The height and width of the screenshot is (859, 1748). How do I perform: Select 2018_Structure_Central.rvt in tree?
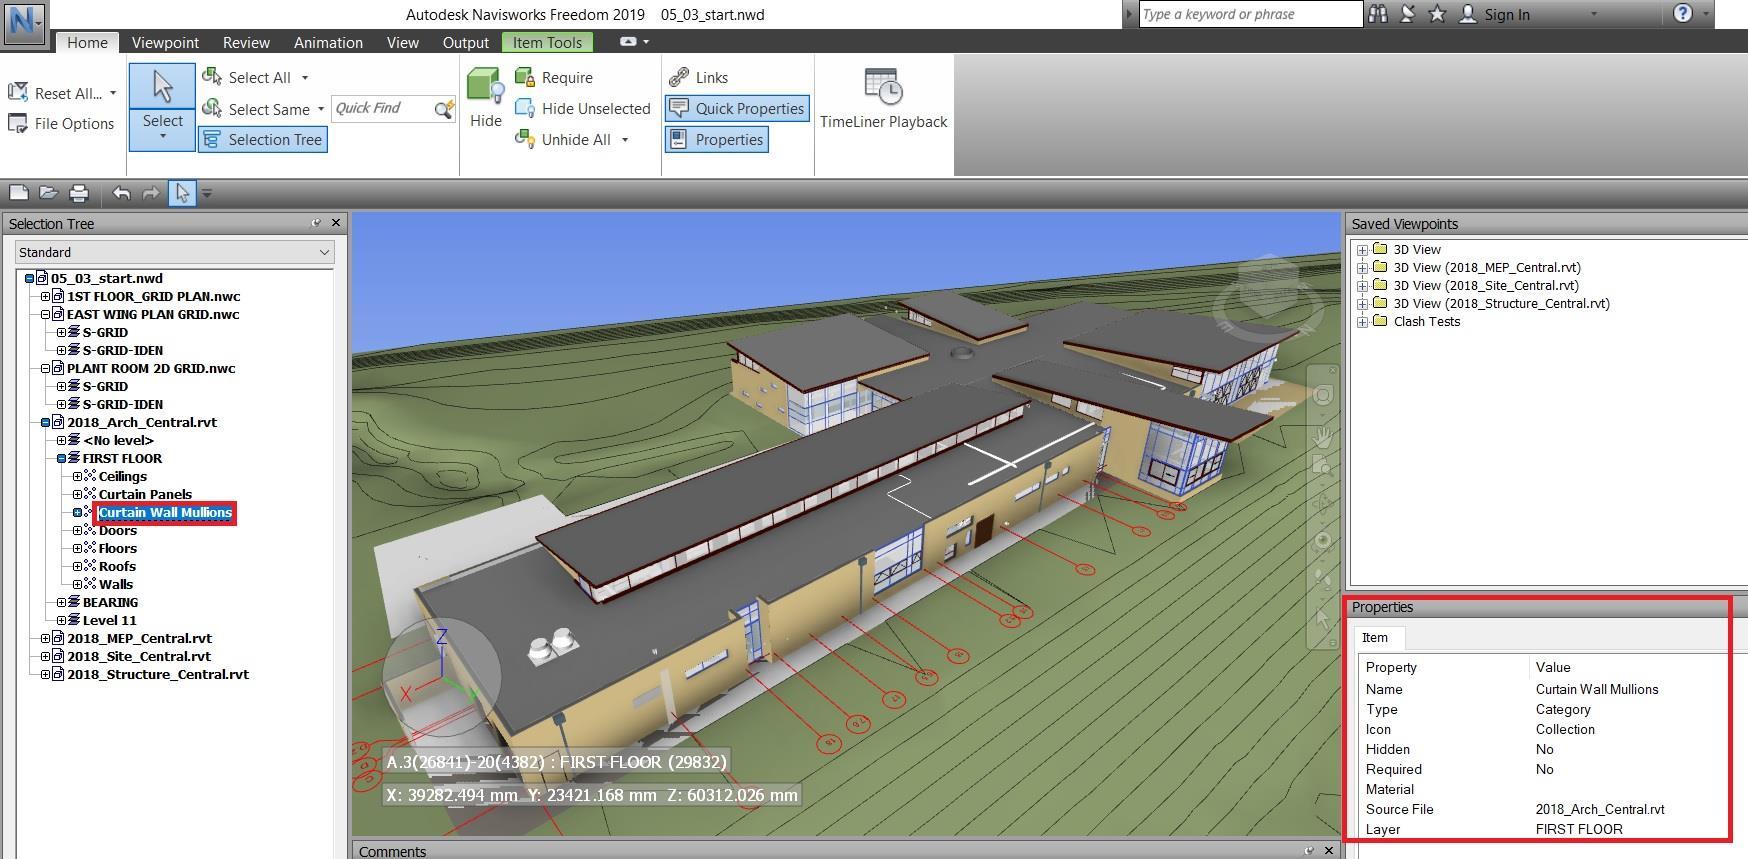click(158, 674)
